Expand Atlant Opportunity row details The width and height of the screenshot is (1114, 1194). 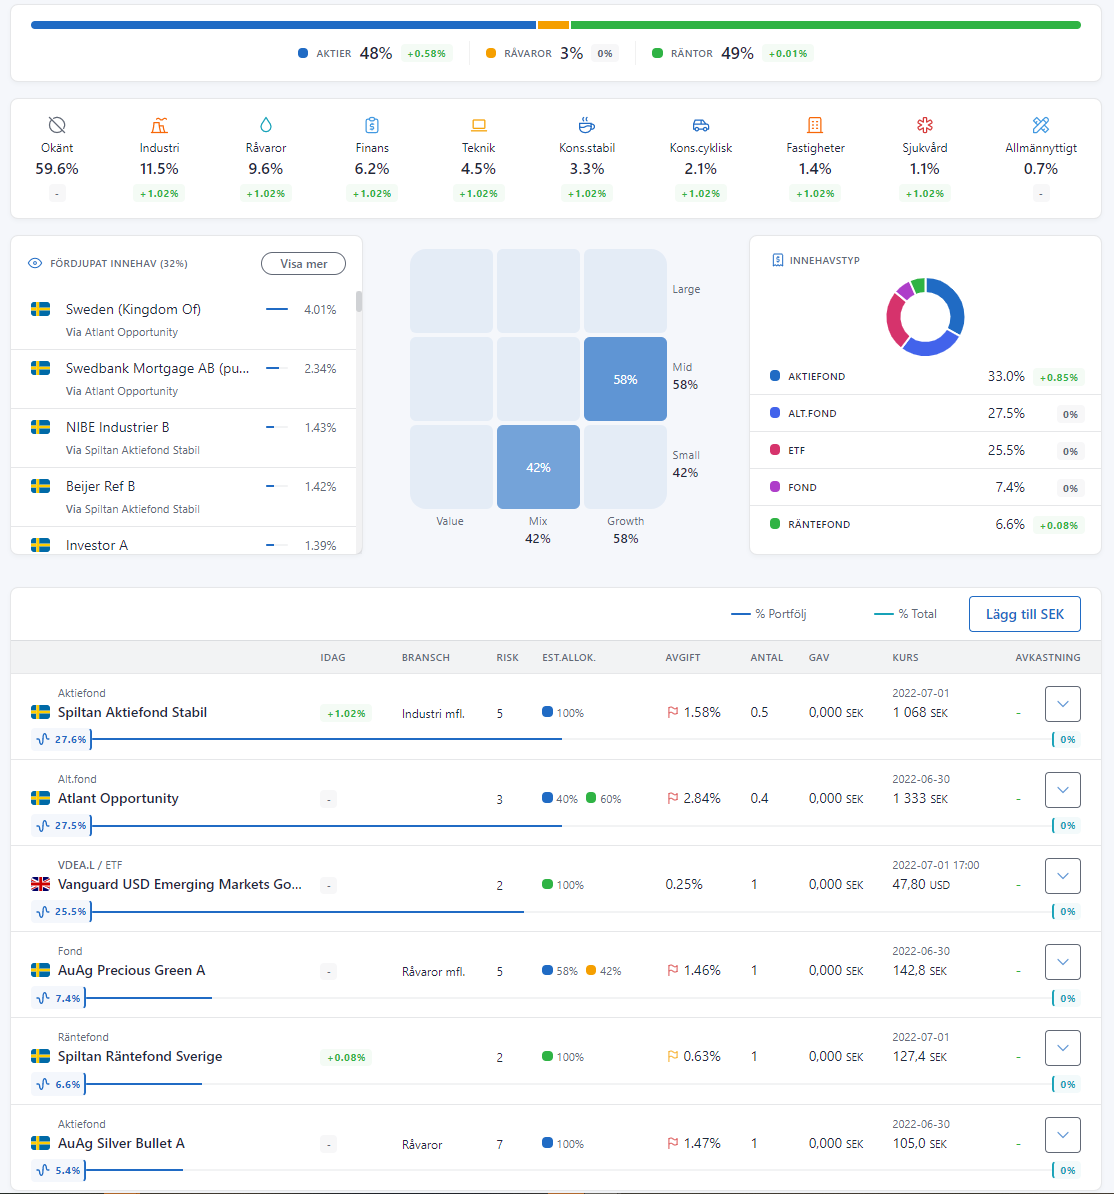[1062, 790]
